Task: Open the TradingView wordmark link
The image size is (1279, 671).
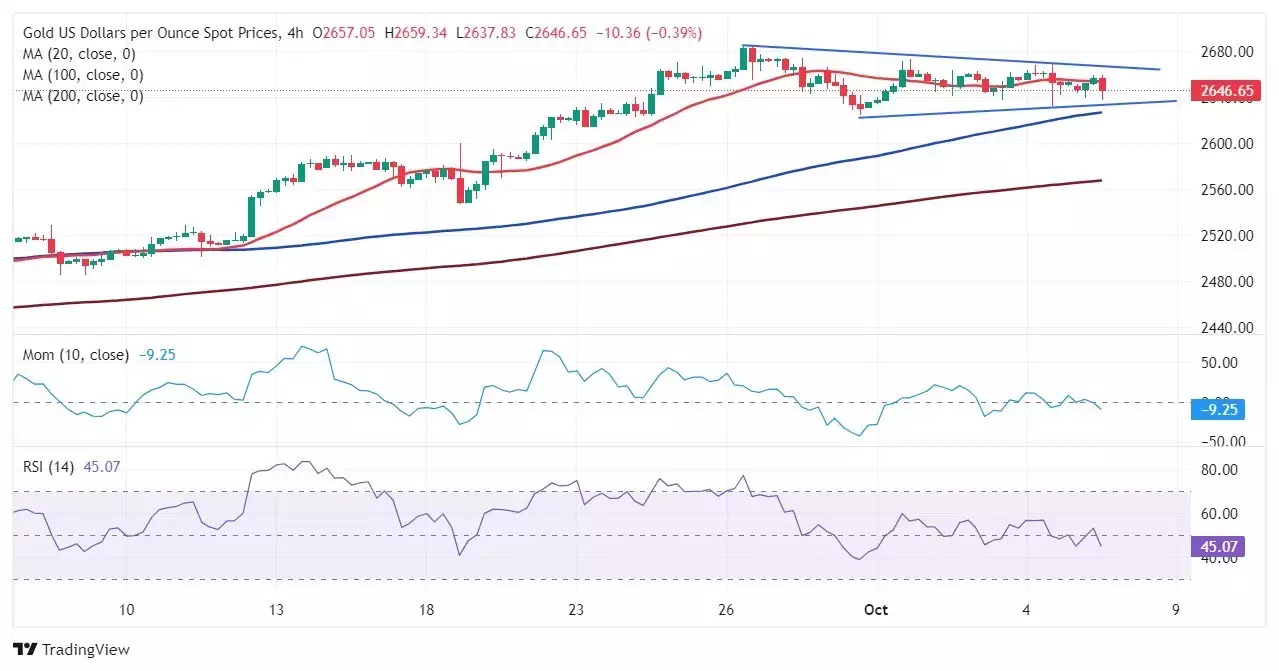Action: 85,650
